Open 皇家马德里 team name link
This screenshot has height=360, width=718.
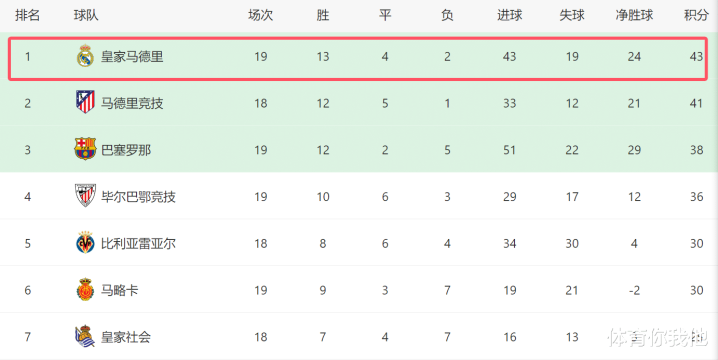pos(132,57)
